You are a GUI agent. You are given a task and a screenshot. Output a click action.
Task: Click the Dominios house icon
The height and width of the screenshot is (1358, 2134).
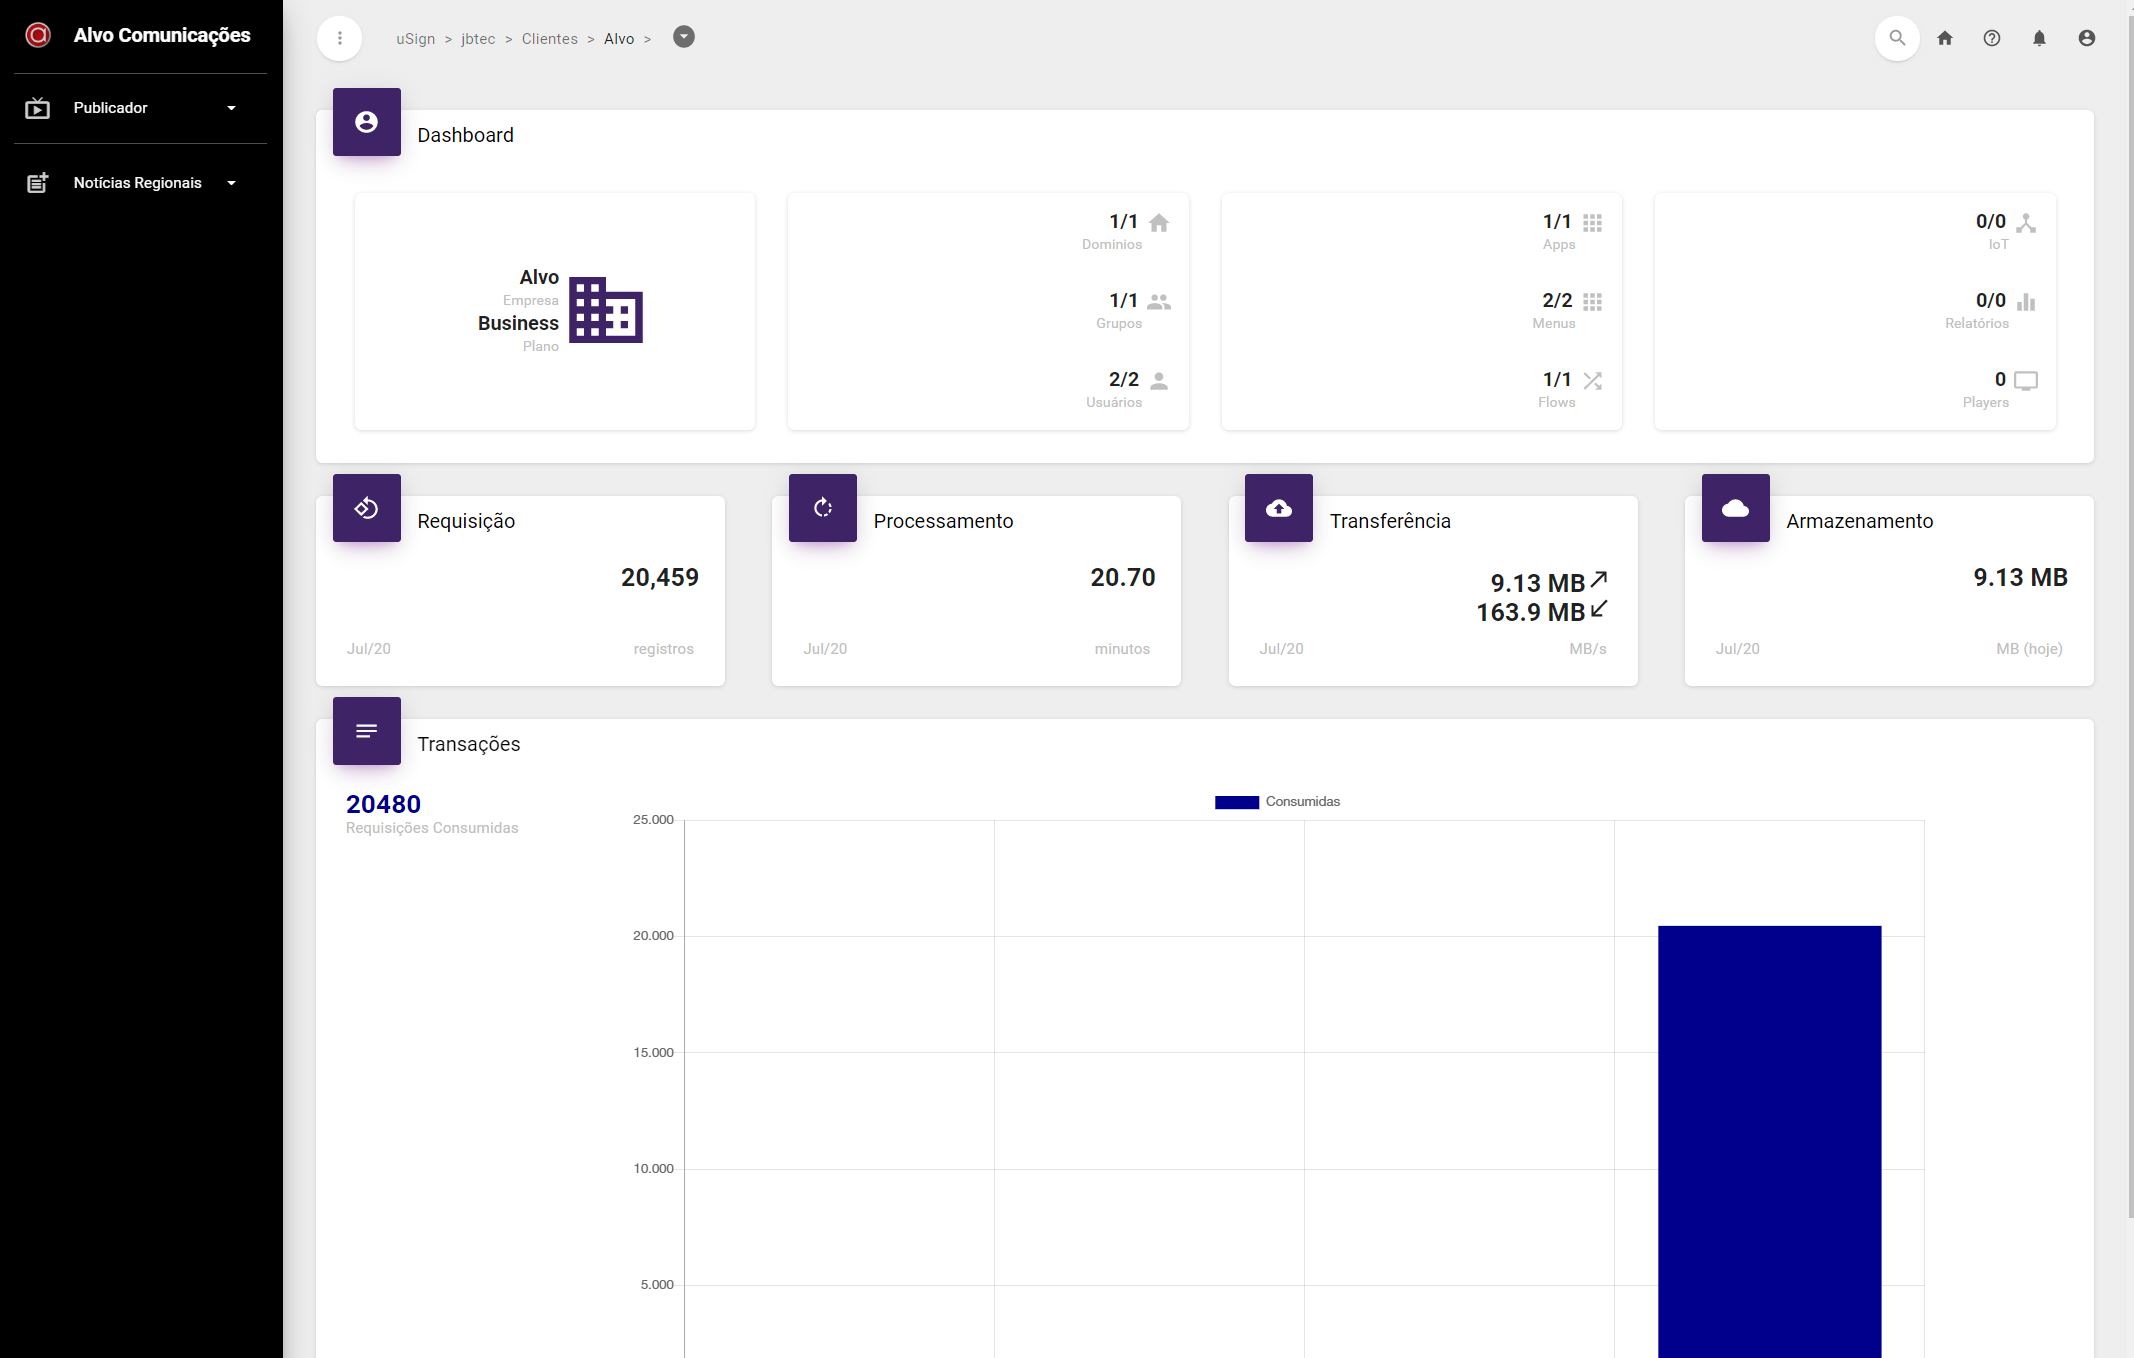pos(1159,223)
